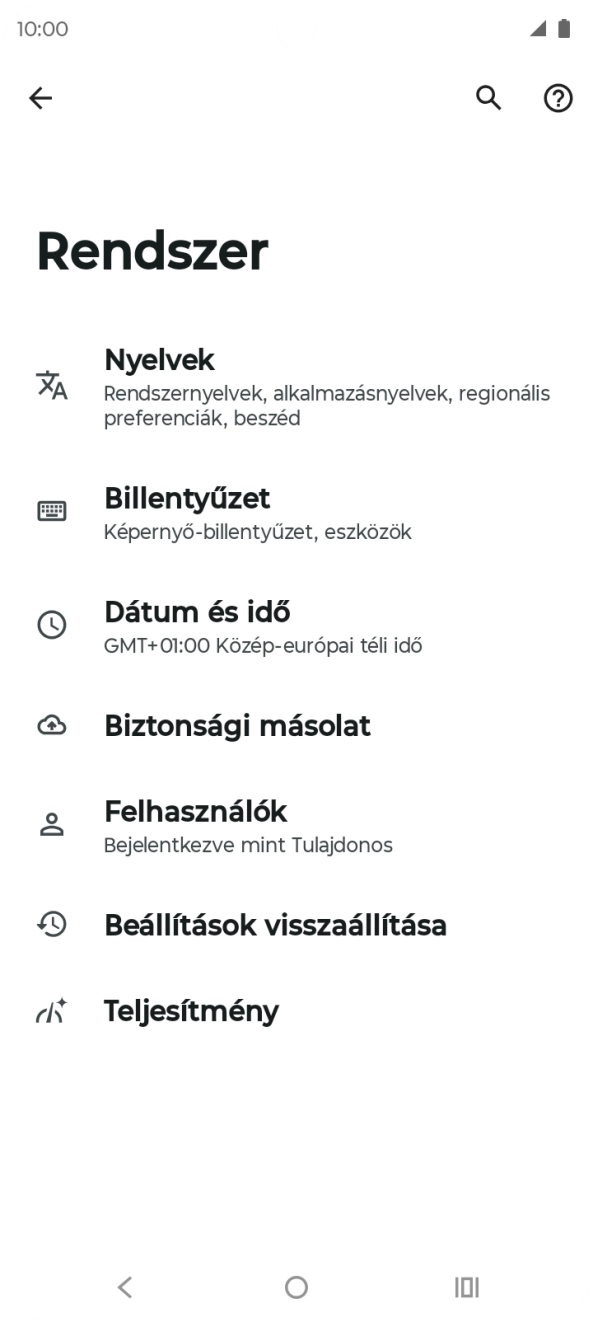The image size is (593, 1322).
Task: Tap the Billentyűzet keyboard icon
Action: [51, 510]
